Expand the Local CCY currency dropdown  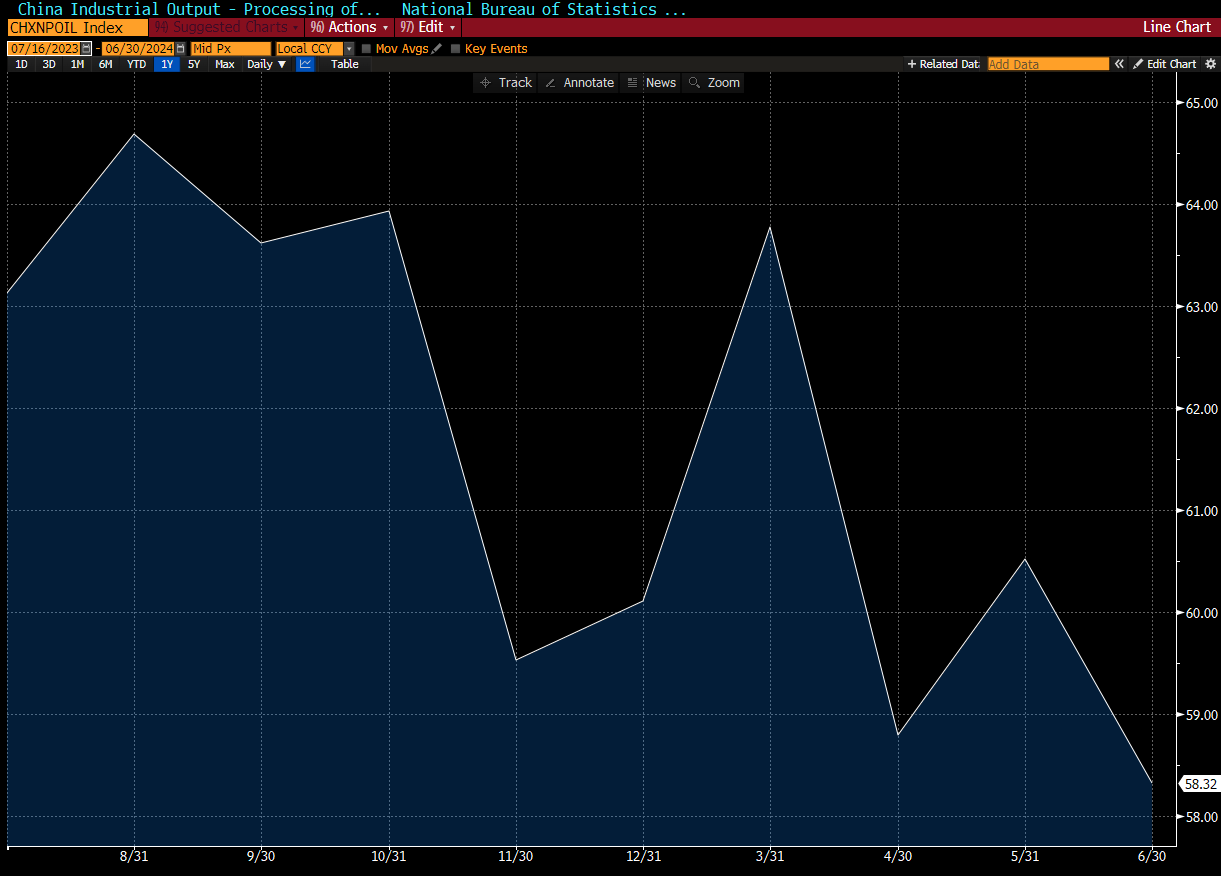point(349,48)
